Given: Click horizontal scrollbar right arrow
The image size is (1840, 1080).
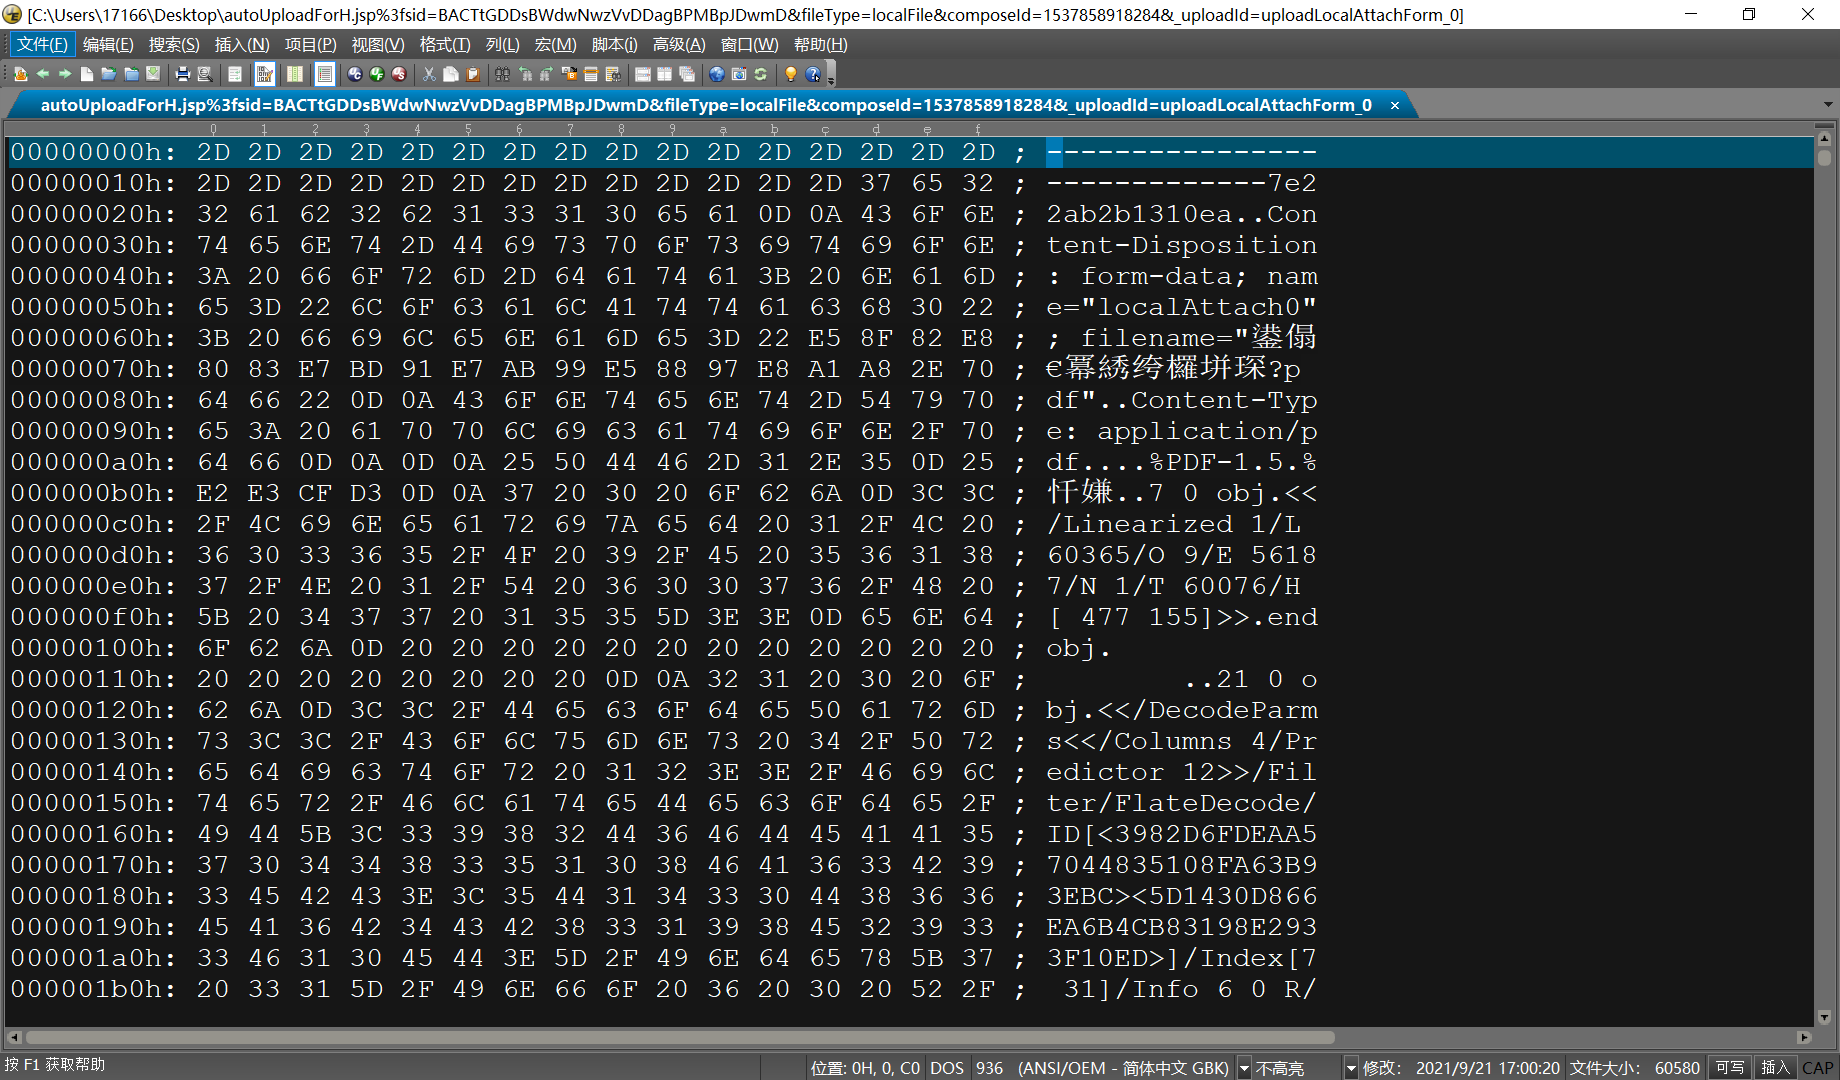Looking at the screenshot, I should 1805,1037.
